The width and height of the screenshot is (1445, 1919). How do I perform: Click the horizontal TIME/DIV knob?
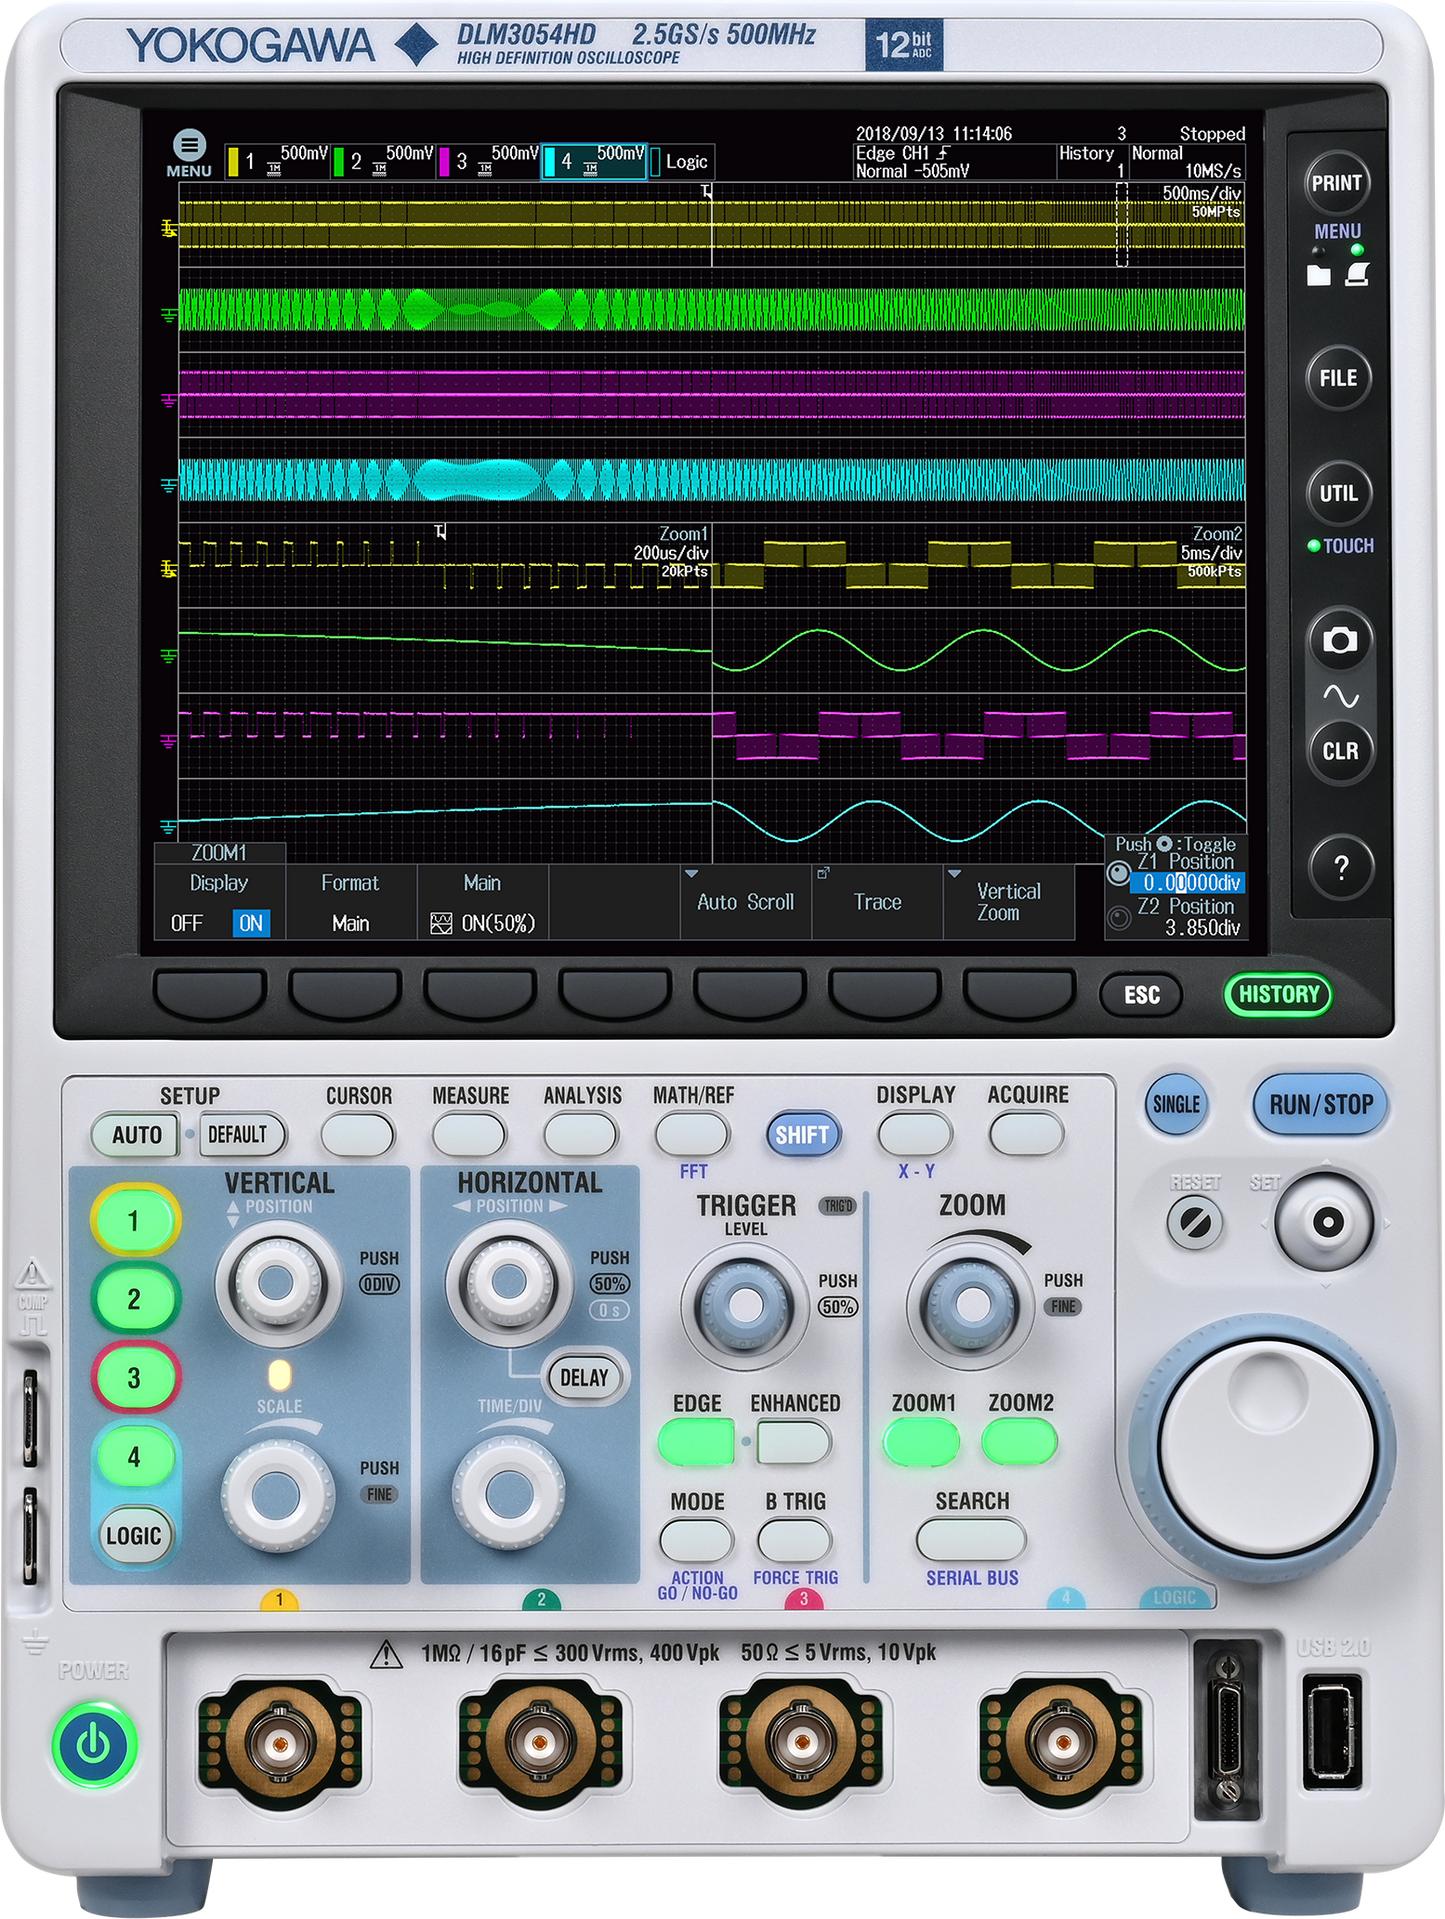508,1494
